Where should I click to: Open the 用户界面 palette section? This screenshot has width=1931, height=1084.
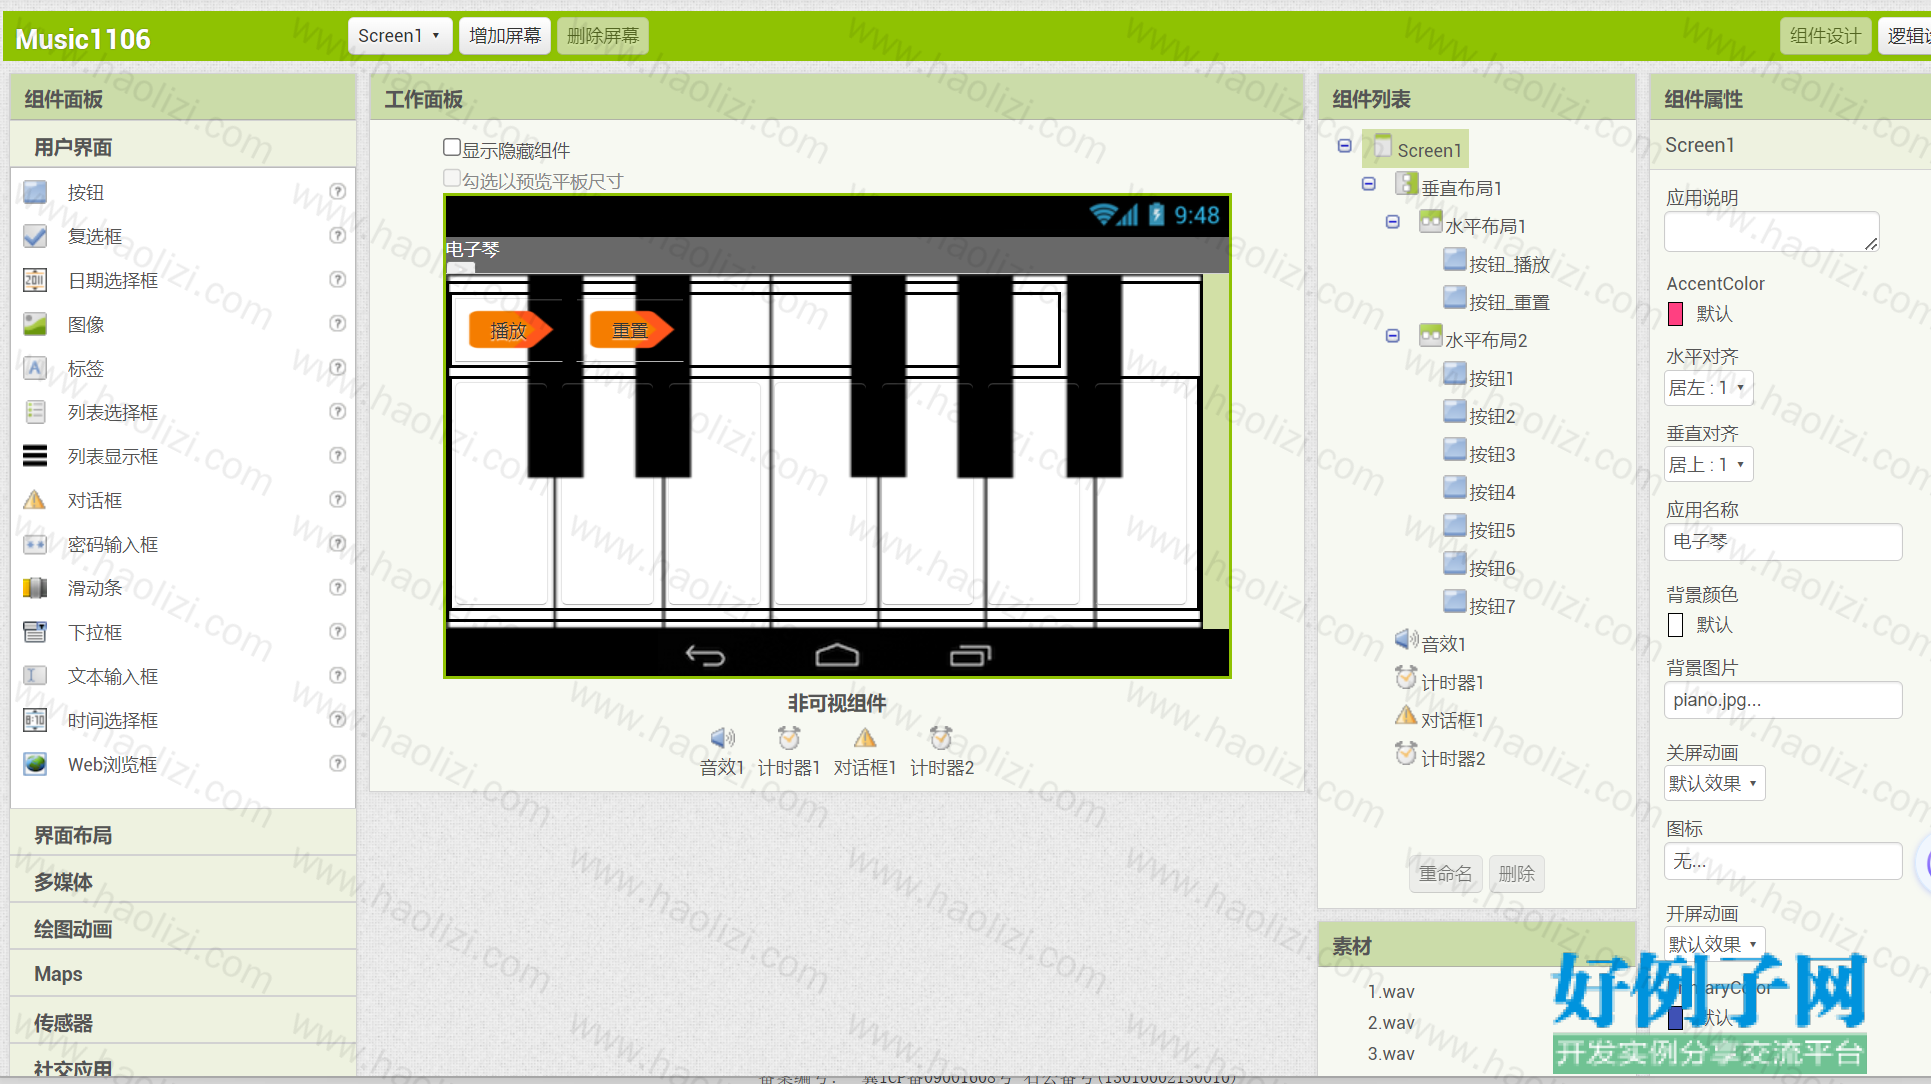pos(183,147)
